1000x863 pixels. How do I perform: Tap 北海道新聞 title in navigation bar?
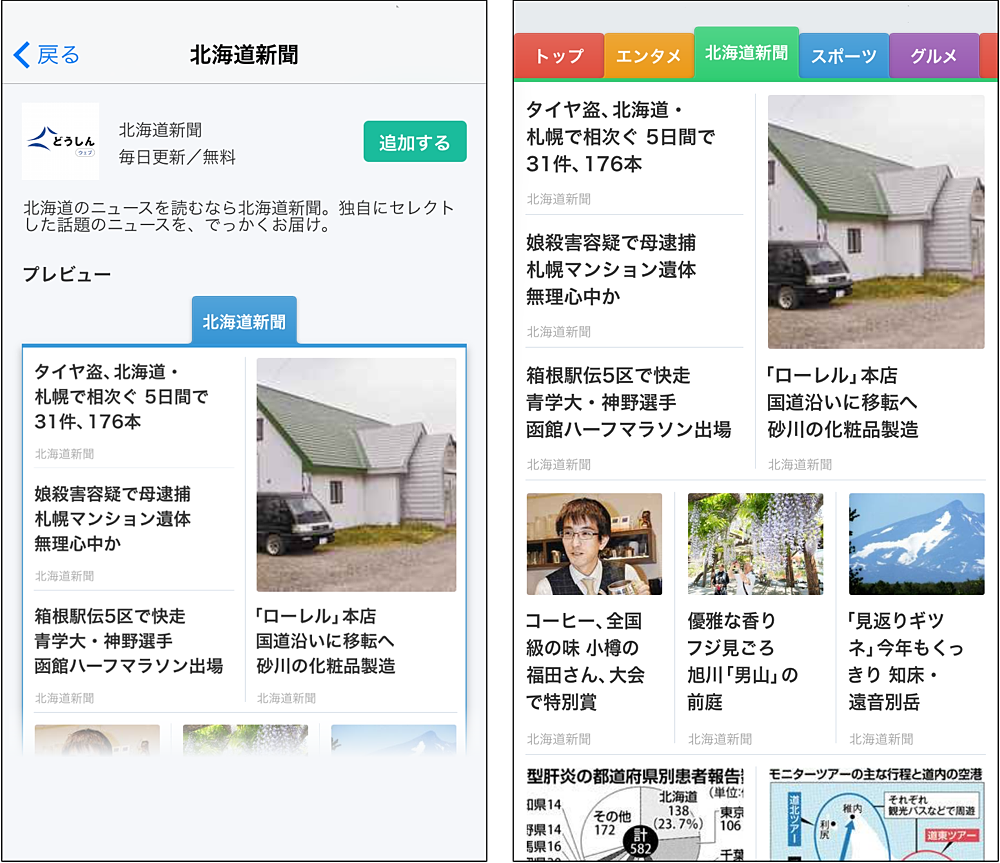(244, 55)
